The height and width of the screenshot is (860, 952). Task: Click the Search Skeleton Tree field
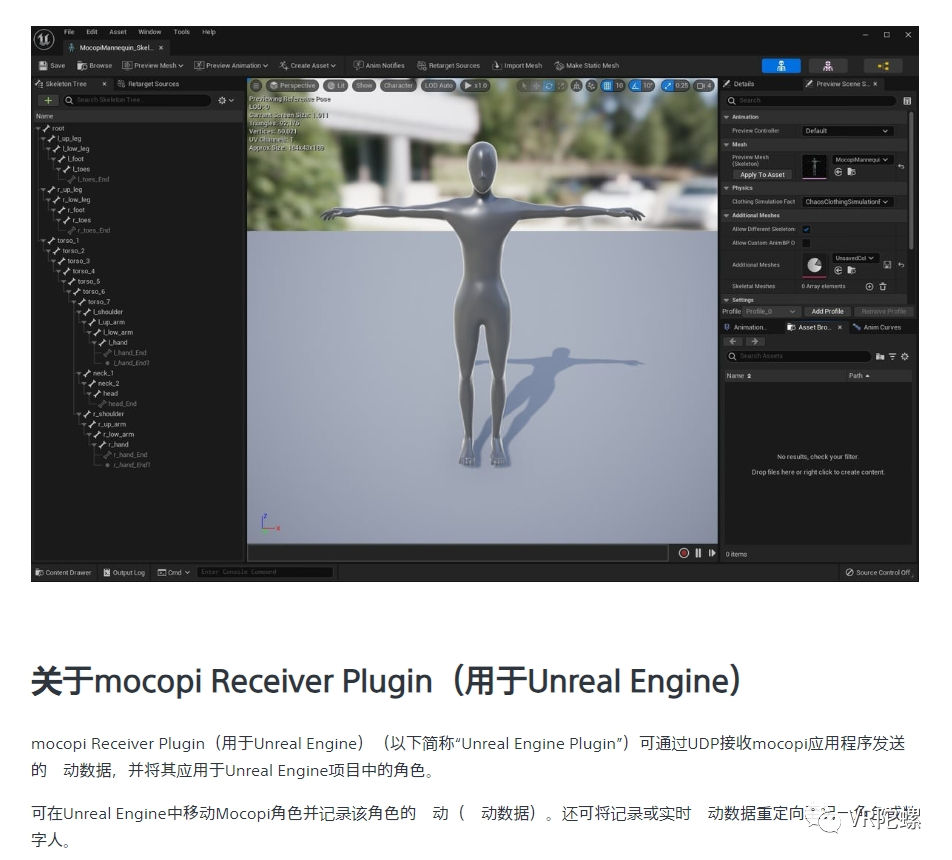137,100
